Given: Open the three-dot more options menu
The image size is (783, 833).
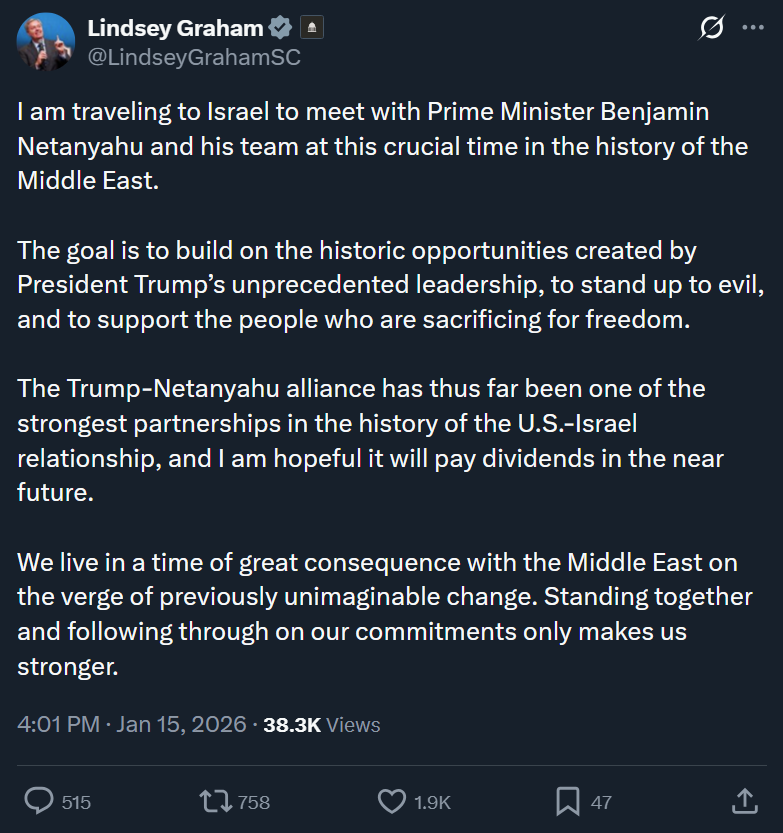Looking at the screenshot, I should pyautogui.click(x=753, y=28).
